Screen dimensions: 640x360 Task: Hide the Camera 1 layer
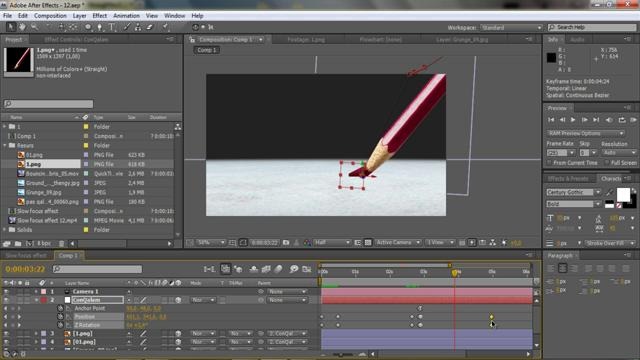(x=6, y=291)
